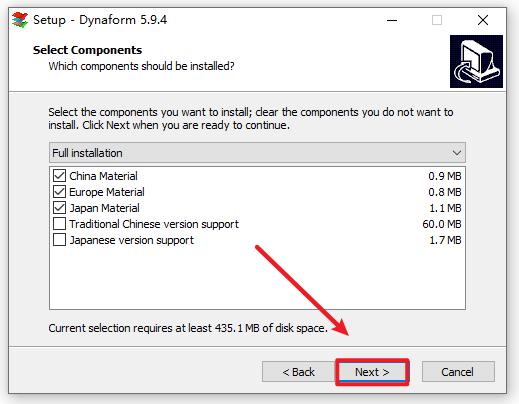
Task: Click Traditional Chinese version support label
Action: pos(154,224)
